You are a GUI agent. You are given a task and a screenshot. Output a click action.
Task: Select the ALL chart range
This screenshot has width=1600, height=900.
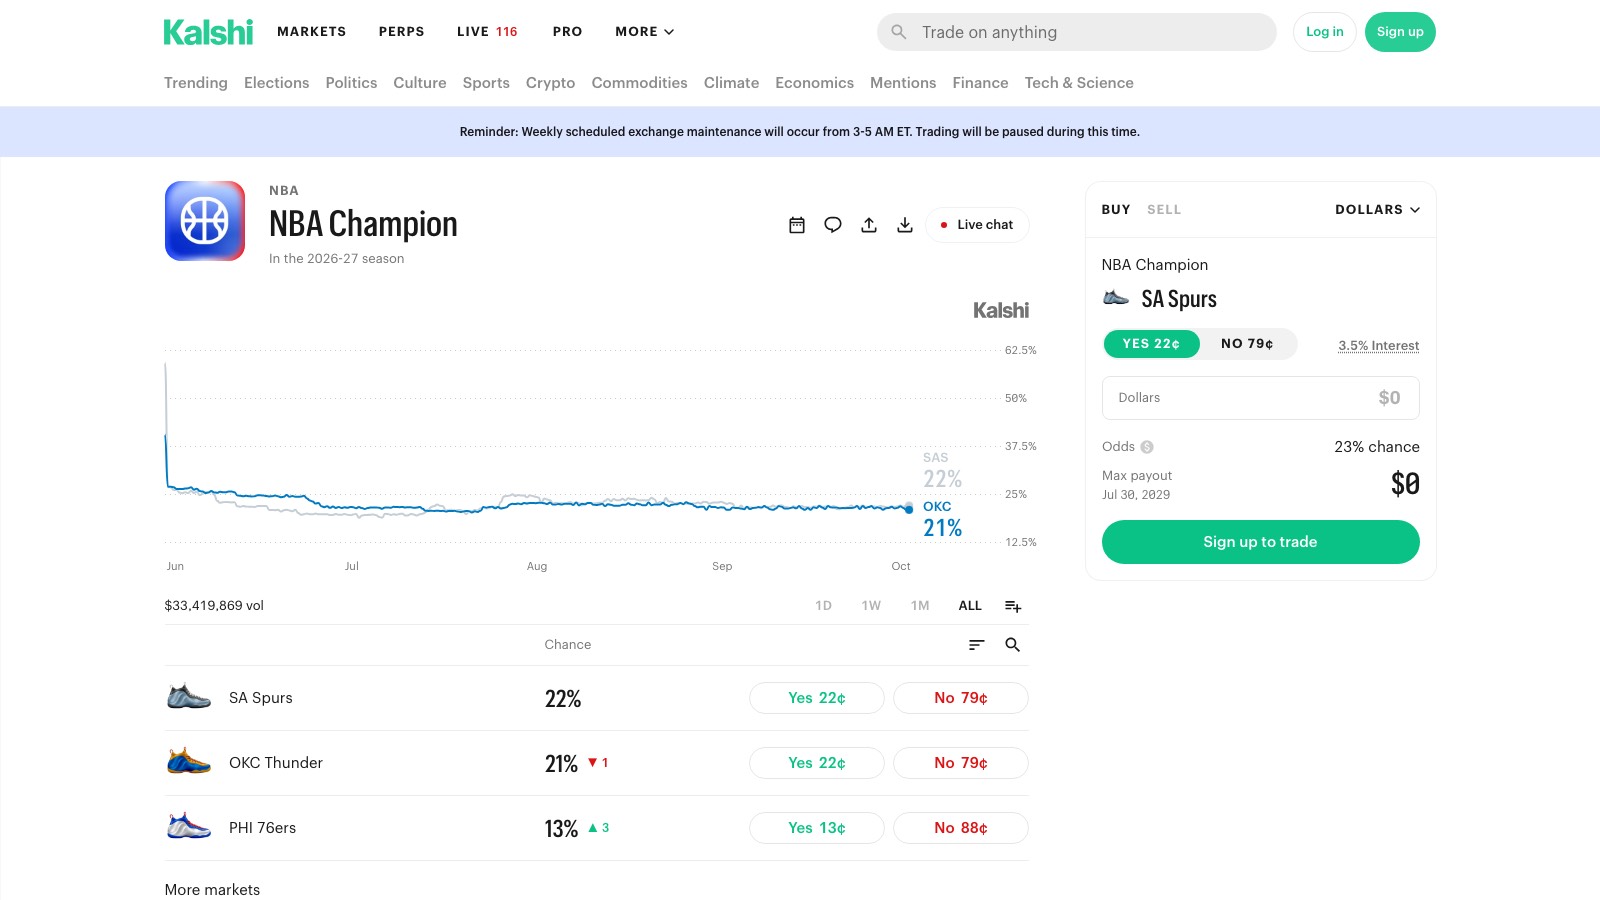tap(970, 606)
